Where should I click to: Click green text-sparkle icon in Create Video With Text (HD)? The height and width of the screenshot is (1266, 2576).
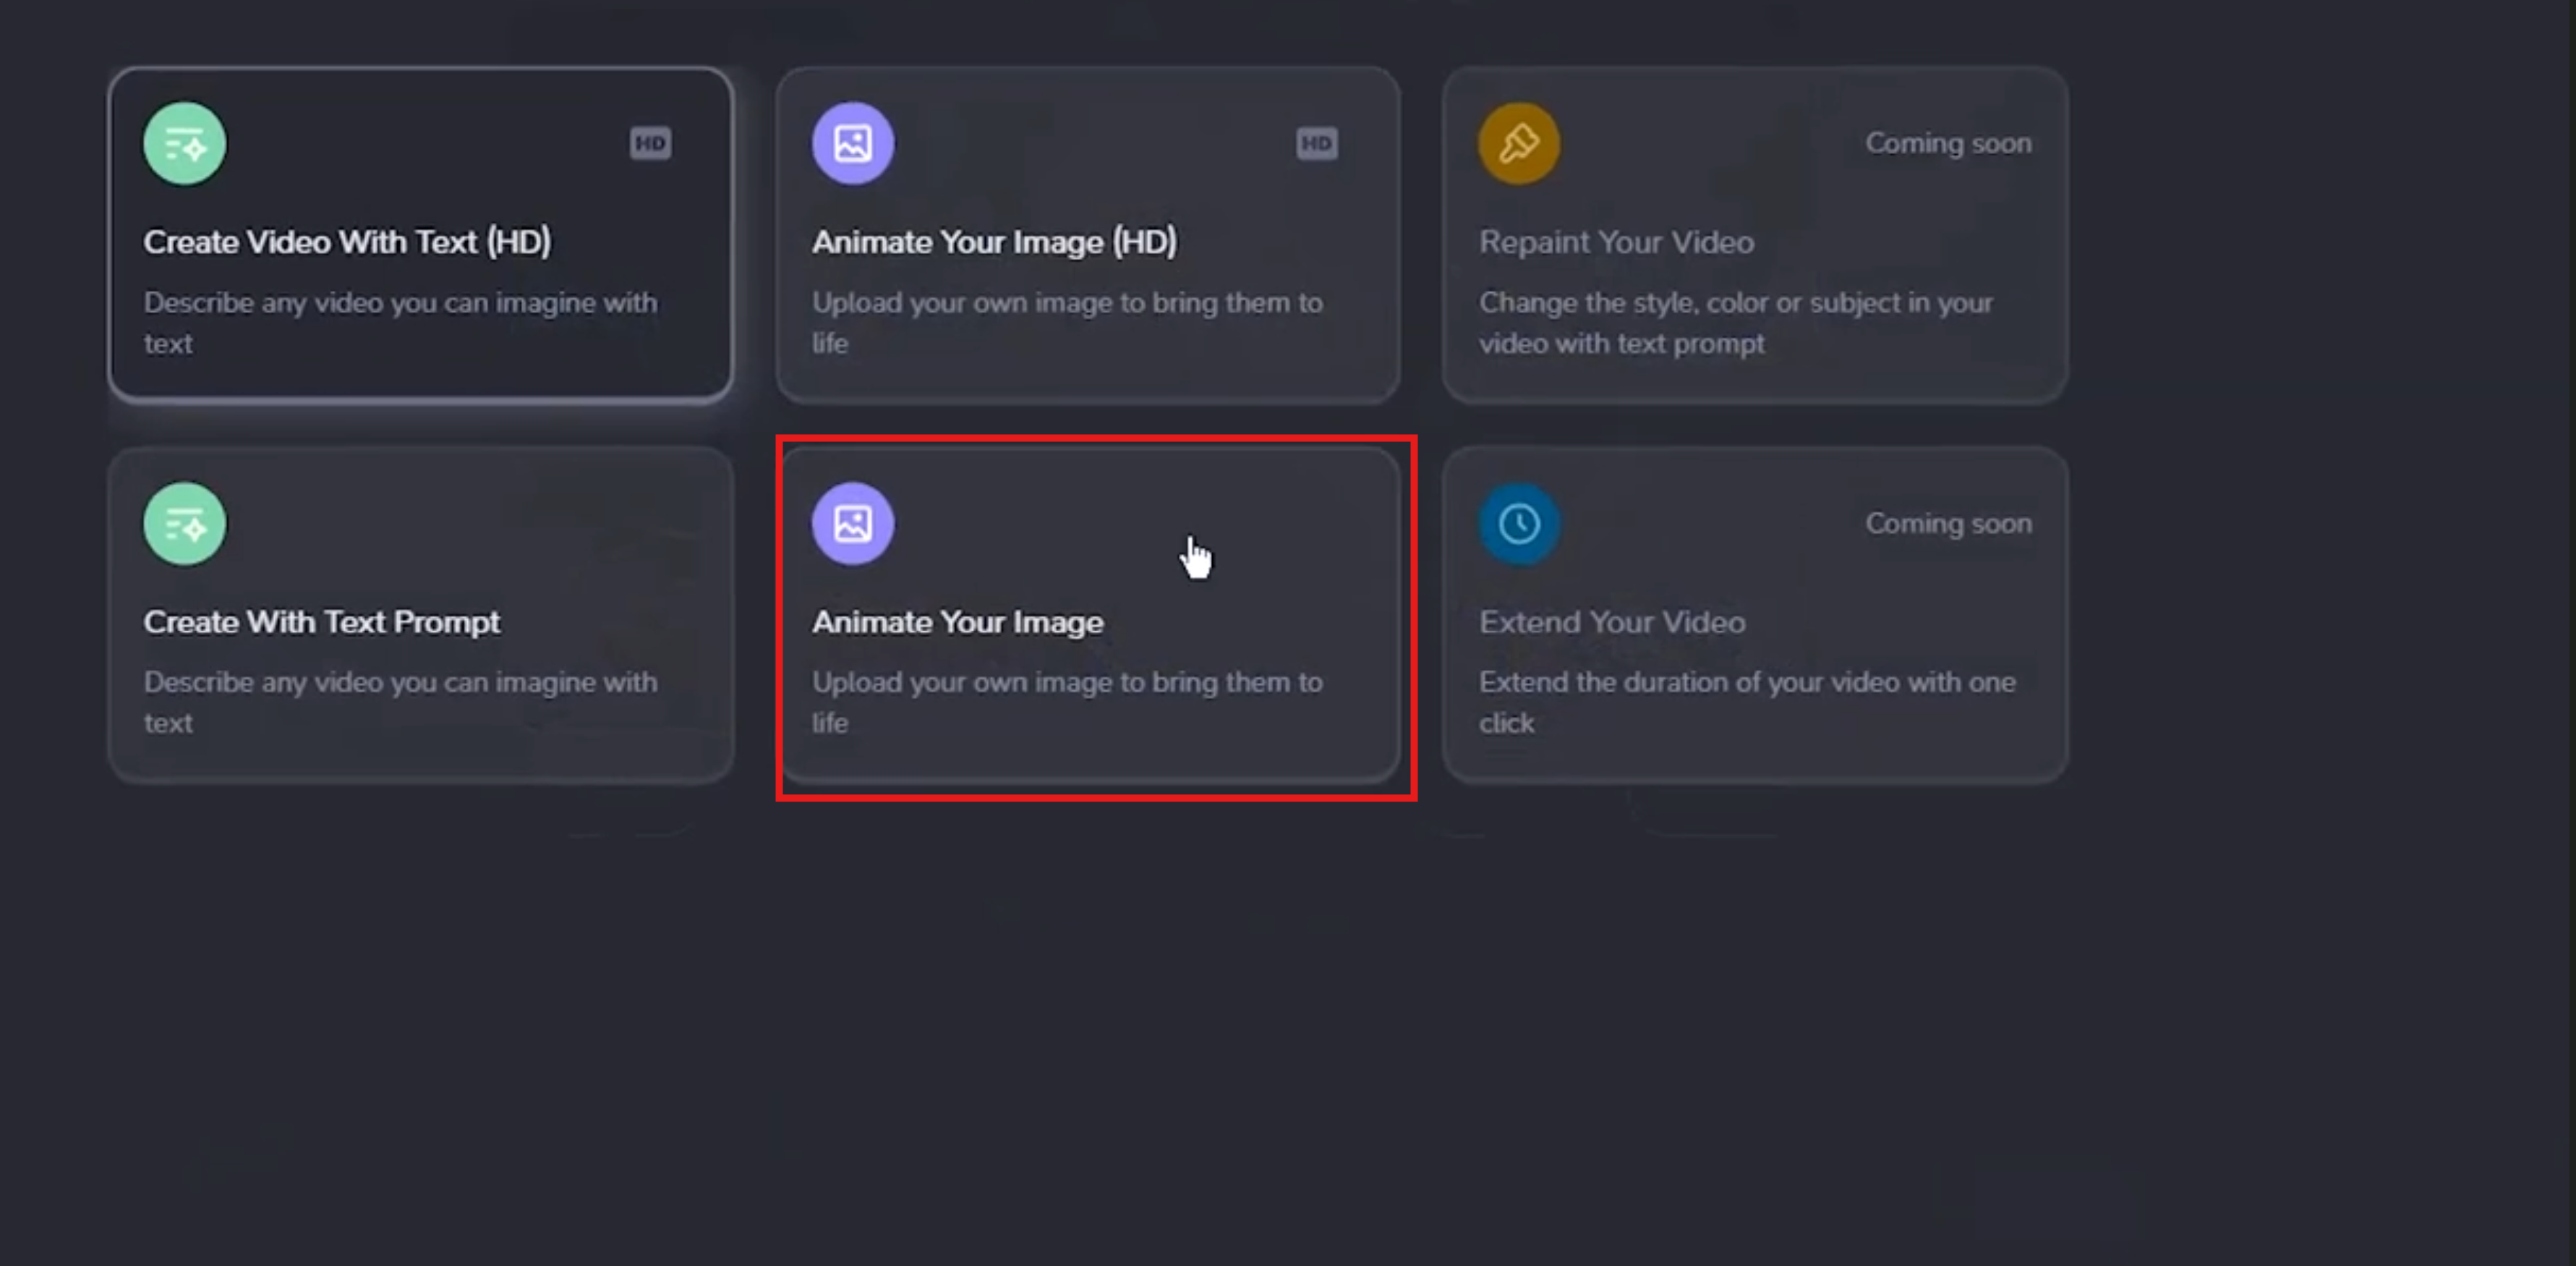[x=184, y=144]
